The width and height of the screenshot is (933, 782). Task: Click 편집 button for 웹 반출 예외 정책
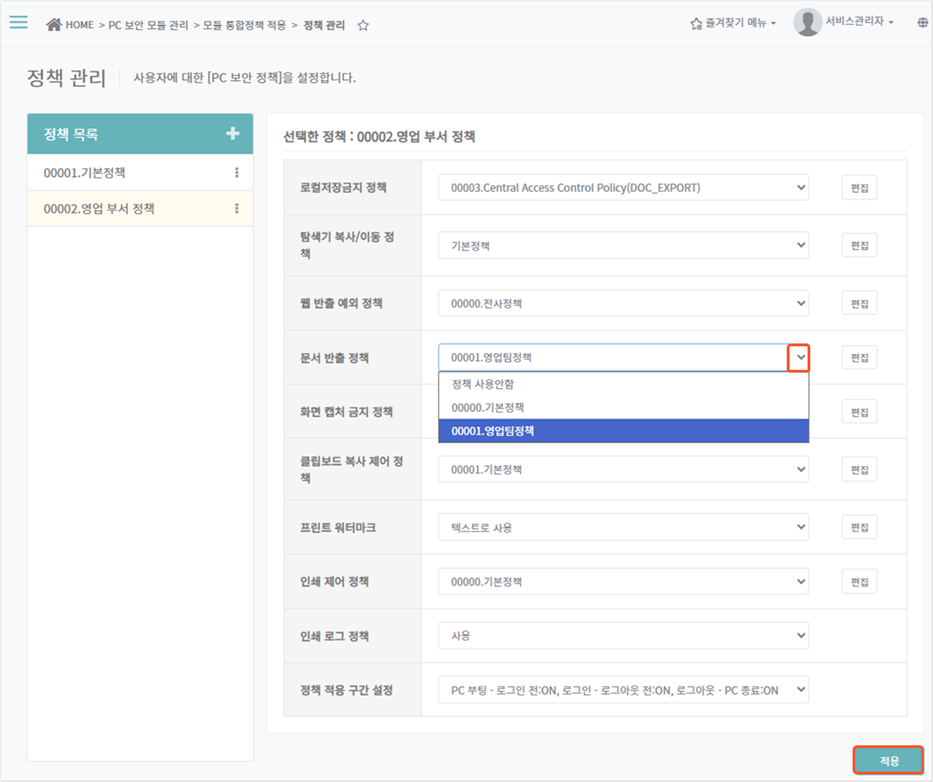859,303
